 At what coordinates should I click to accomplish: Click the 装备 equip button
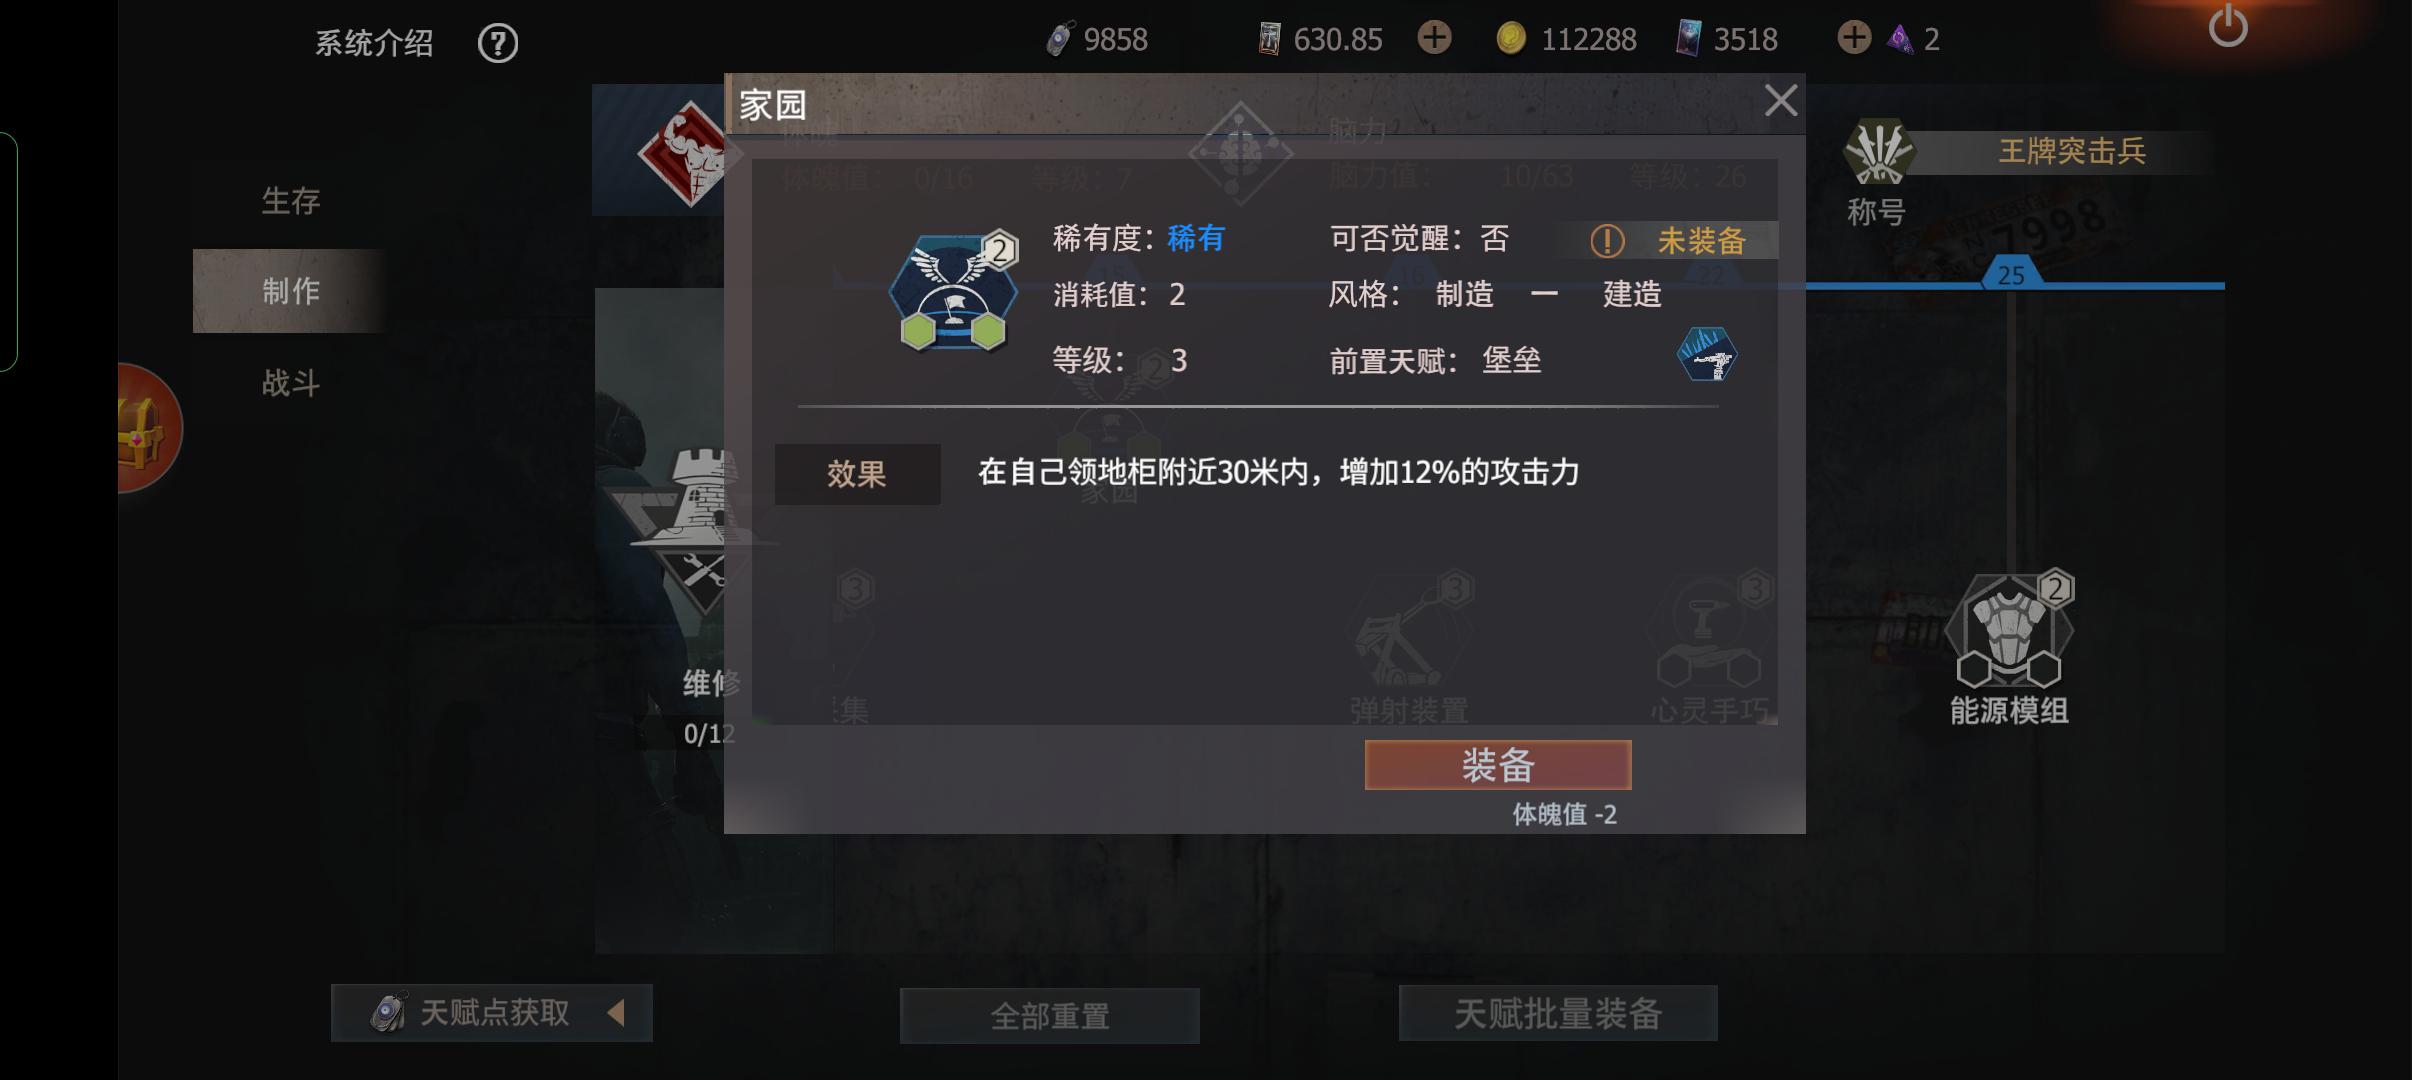point(1498,765)
